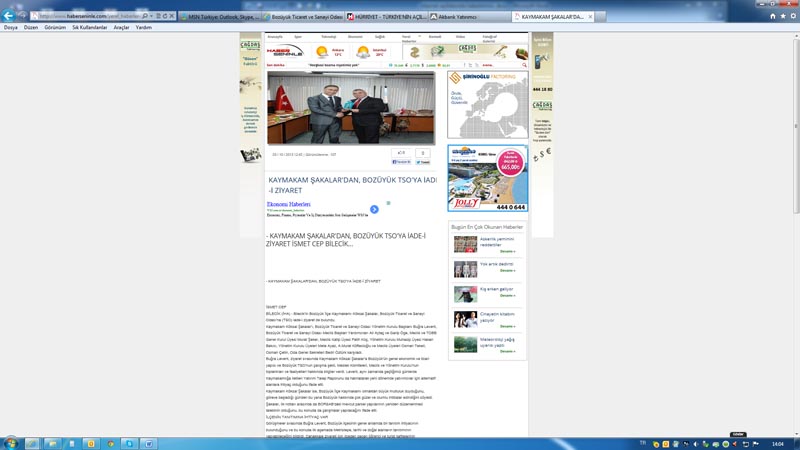This screenshot has width=800, height=450.
Task: Open the Dosya menu
Action: [x=11, y=28]
